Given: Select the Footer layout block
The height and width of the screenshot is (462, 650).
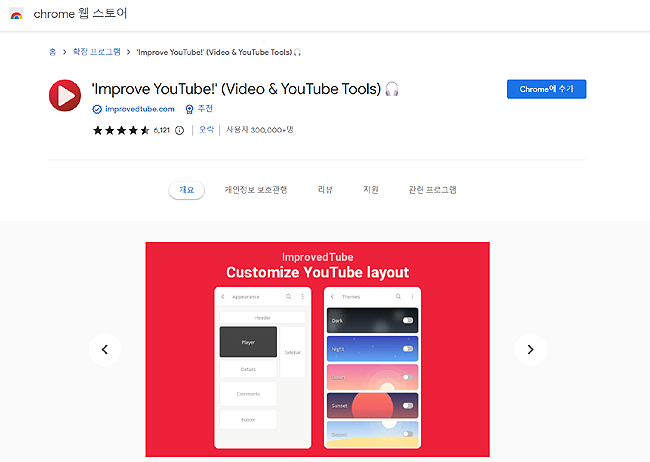Looking at the screenshot, I should 248,420.
